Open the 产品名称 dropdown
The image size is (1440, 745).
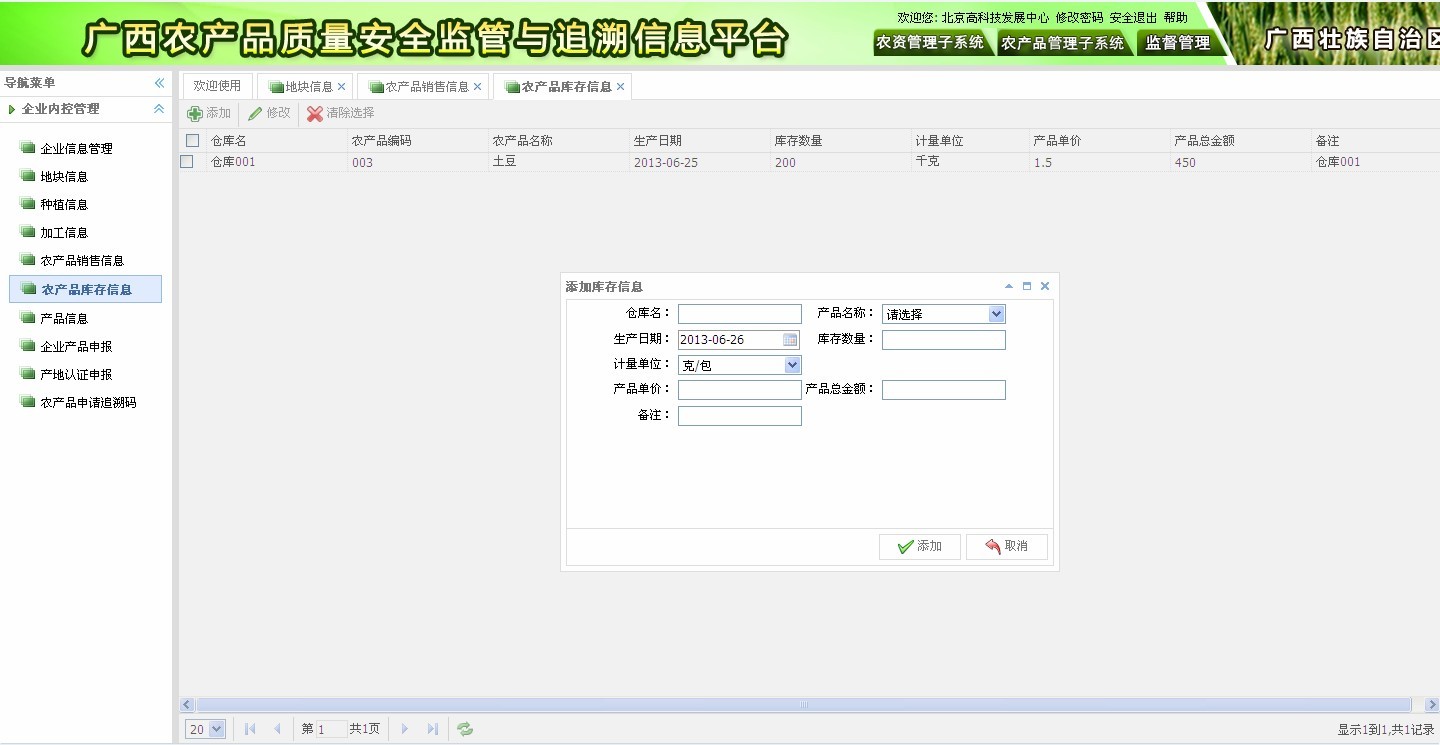click(x=995, y=314)
